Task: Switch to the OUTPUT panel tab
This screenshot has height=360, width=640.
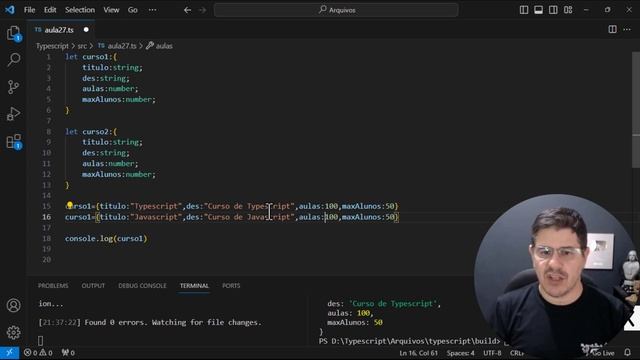Action: [x=93, y=286]
